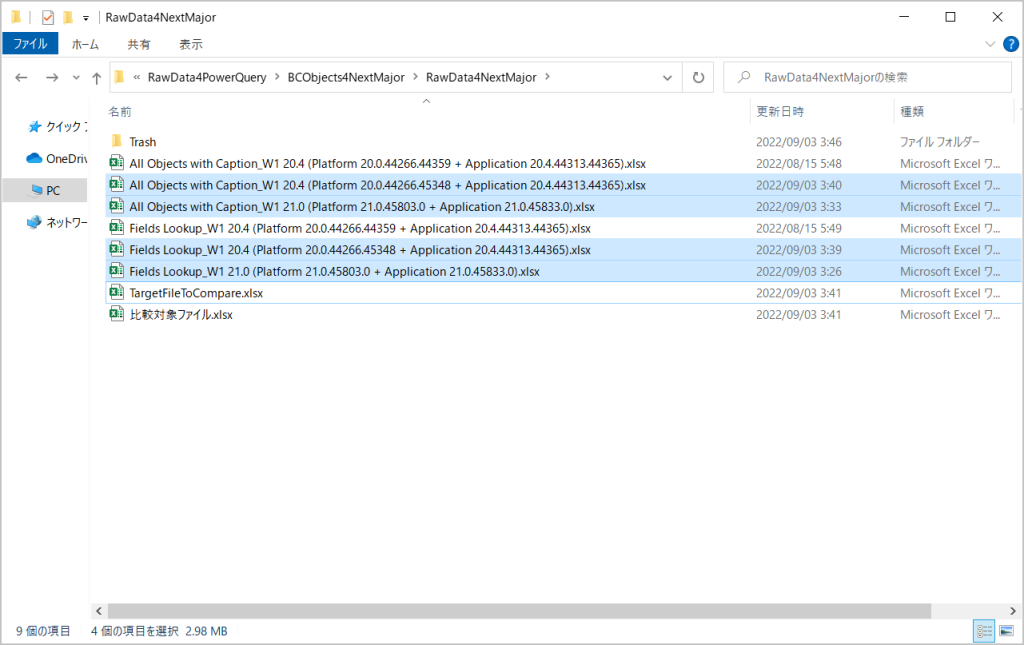
Task: Switch to details view in status bar
Action: [984, 631]
